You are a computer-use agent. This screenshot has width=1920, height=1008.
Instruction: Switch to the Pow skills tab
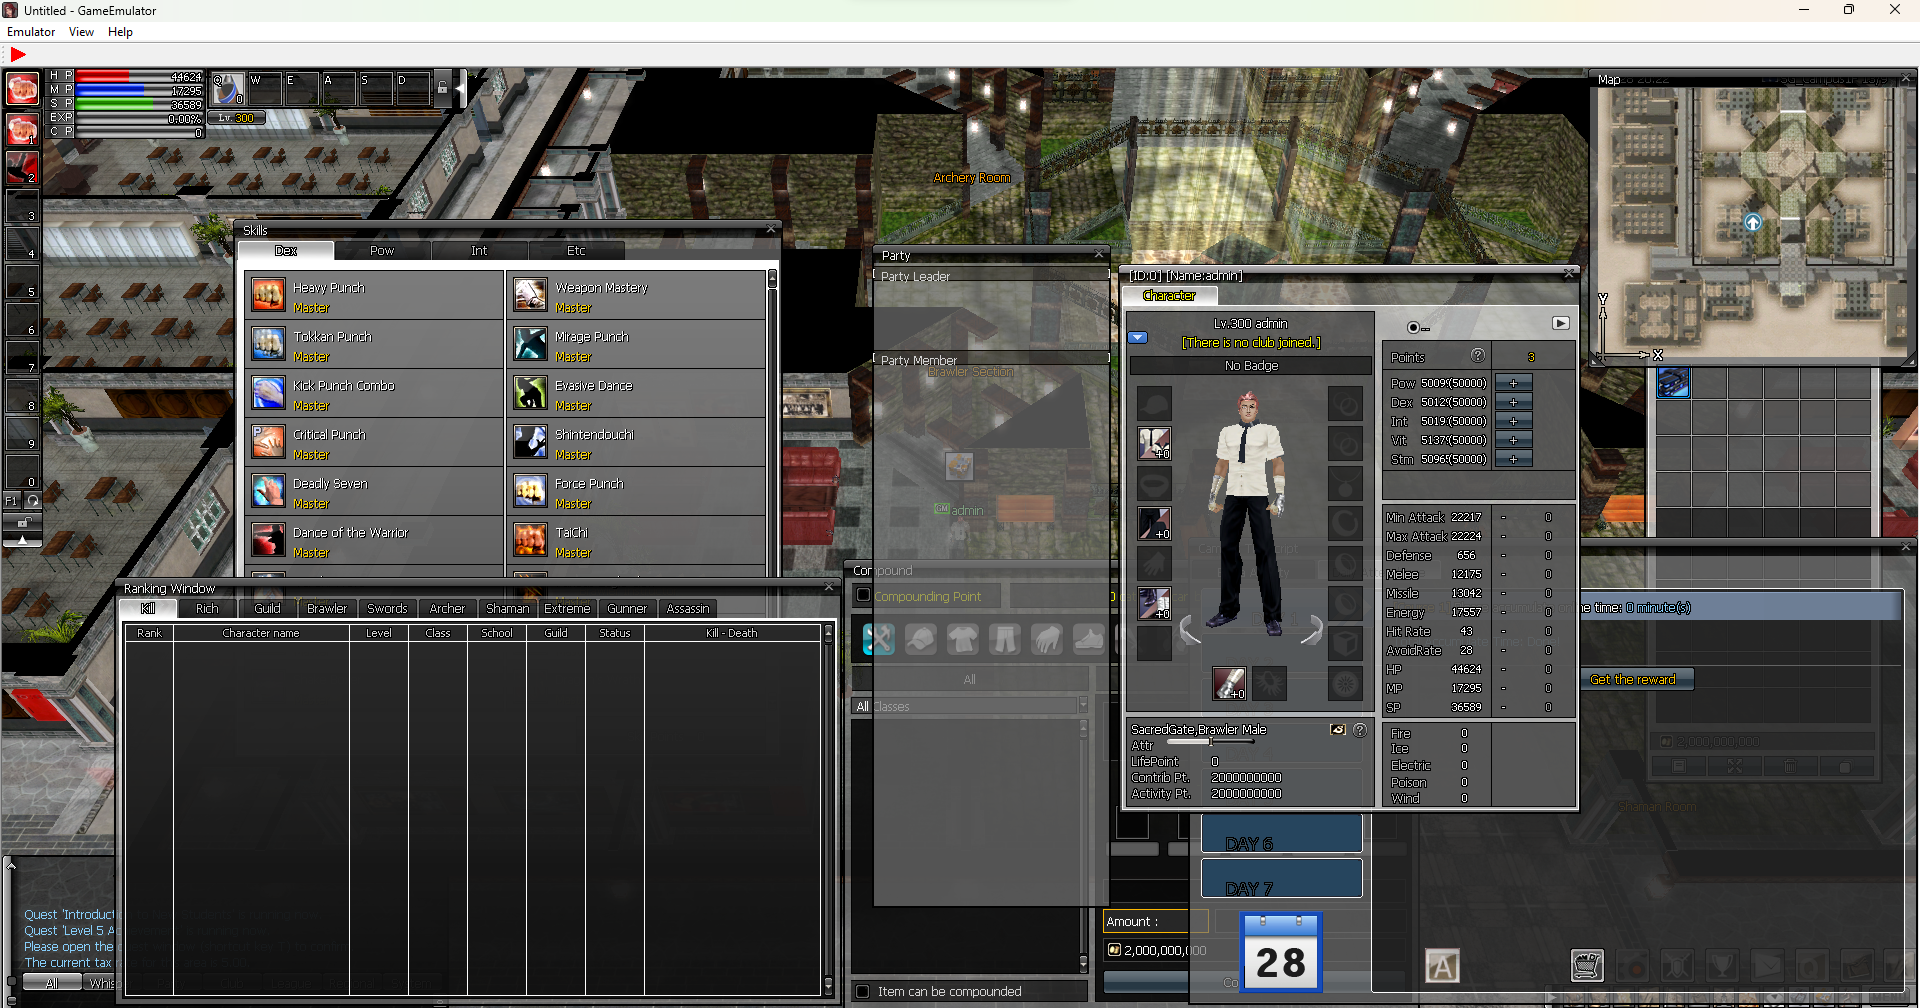click(x=382, y=251)
